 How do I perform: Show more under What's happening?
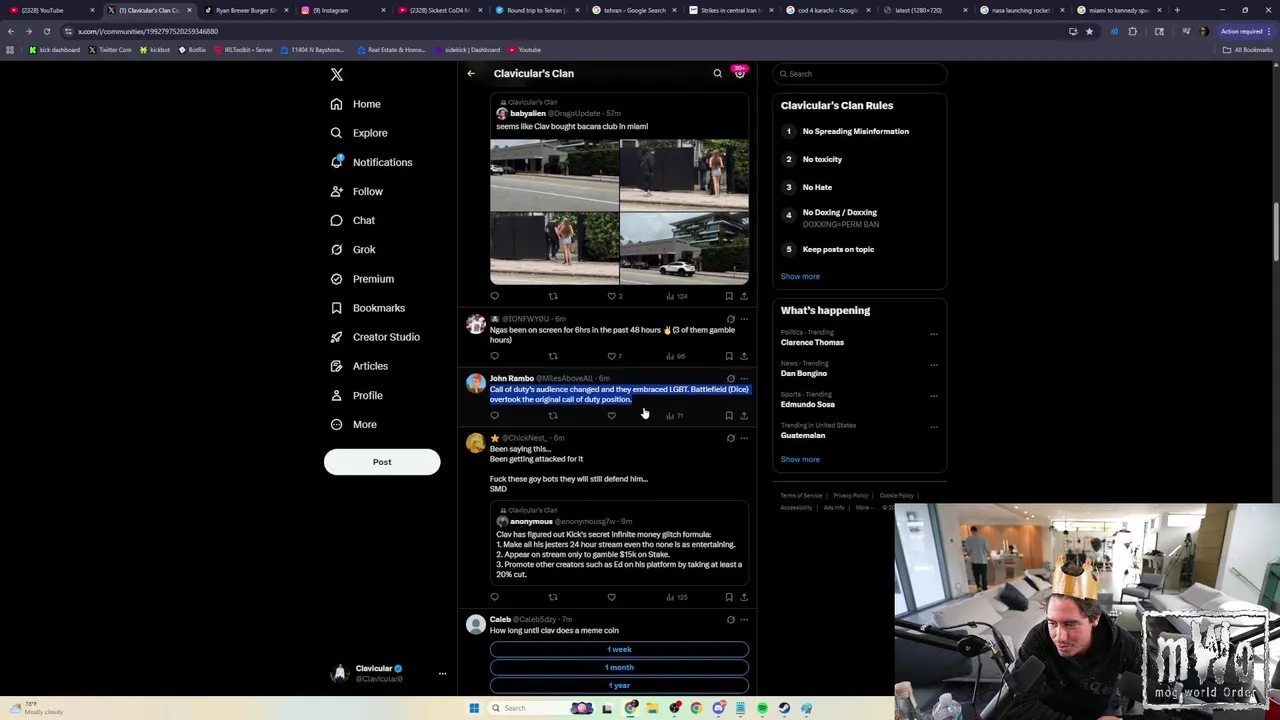coord(800,459)
